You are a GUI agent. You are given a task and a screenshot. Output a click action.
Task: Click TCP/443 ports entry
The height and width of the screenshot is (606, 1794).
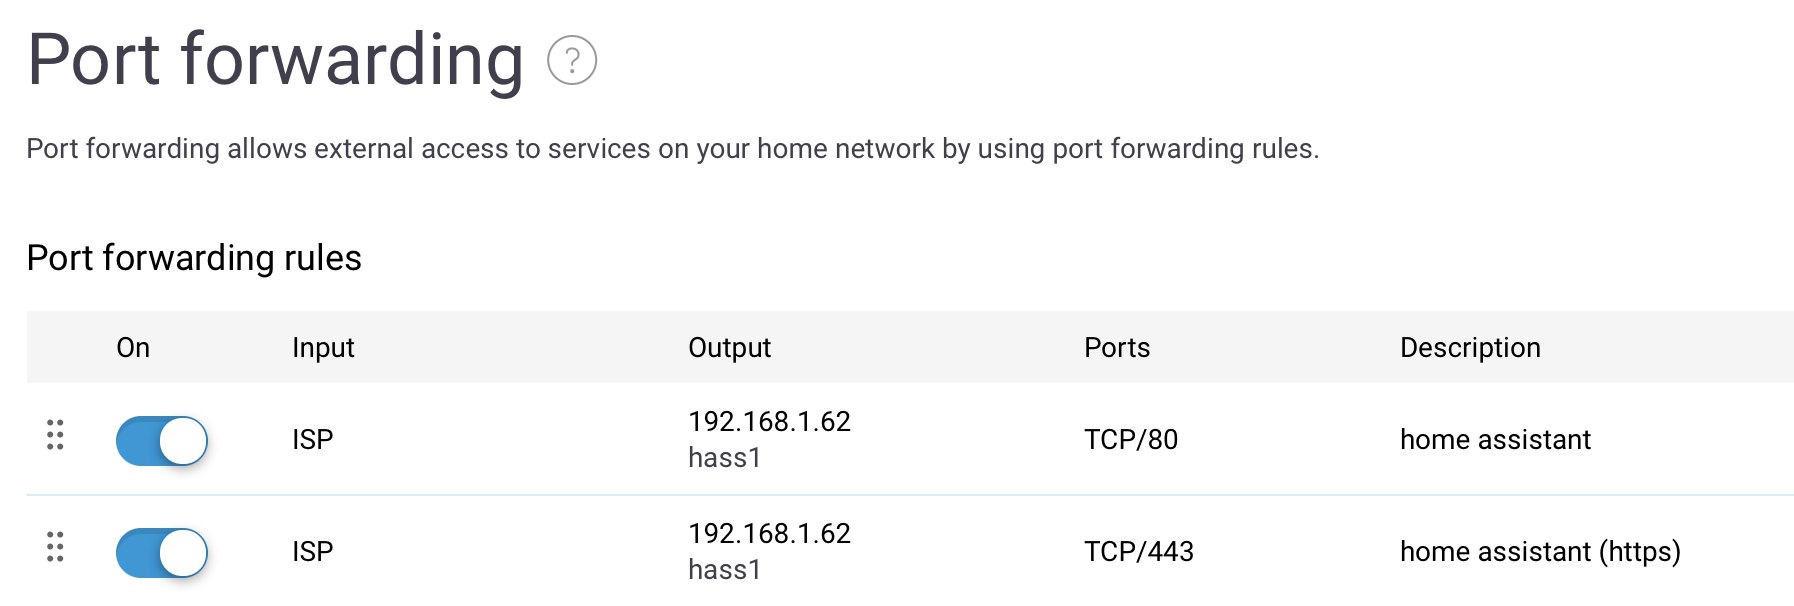[x=1139, y=552]
